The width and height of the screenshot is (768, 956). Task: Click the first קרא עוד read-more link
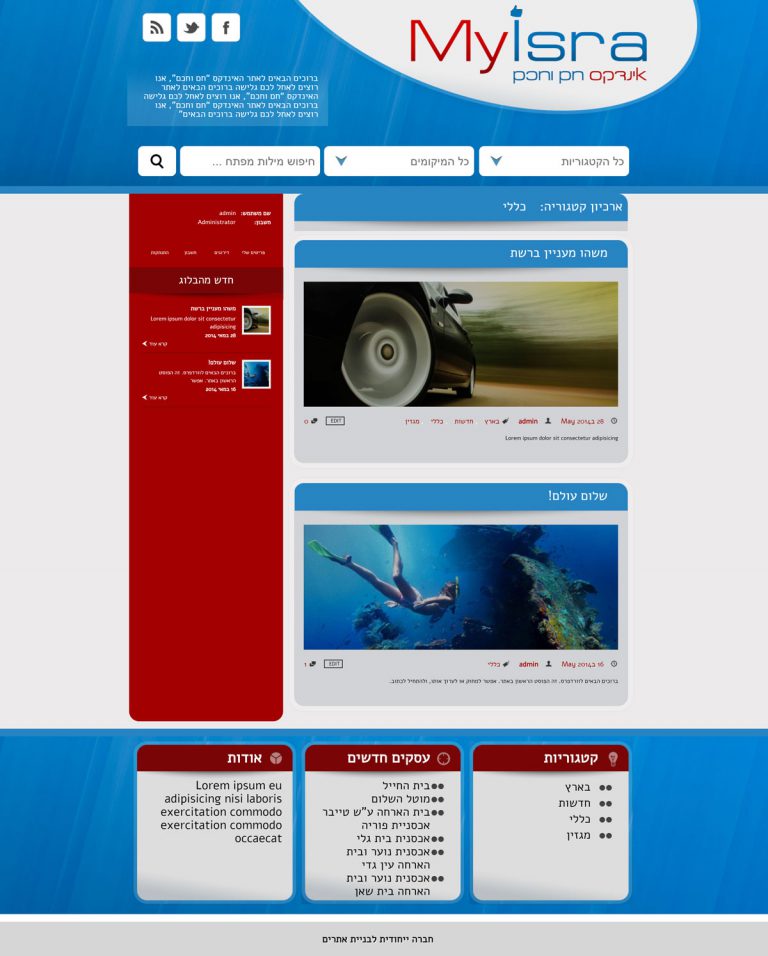(158, 344)
